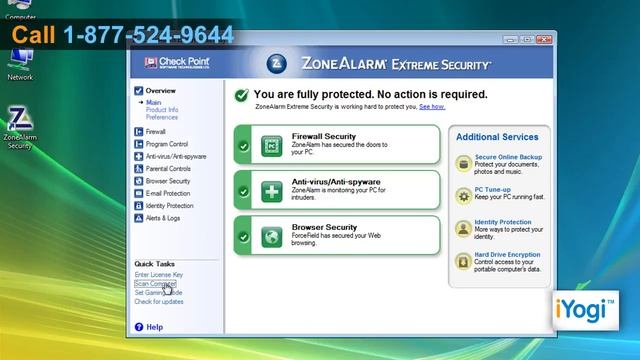
Task: Click the See how link
Action: click(x=432, y=107)
